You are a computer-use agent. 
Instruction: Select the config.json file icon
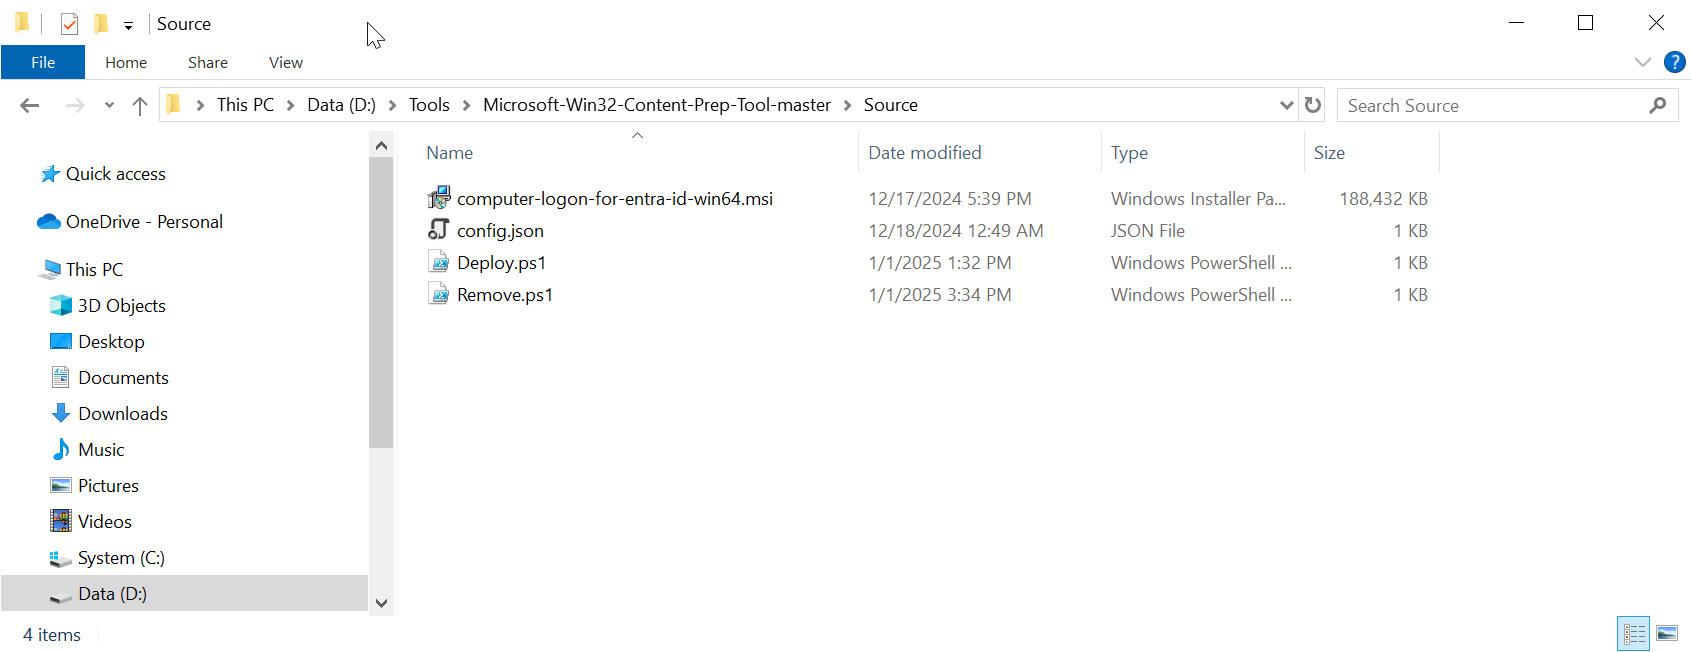439,230
